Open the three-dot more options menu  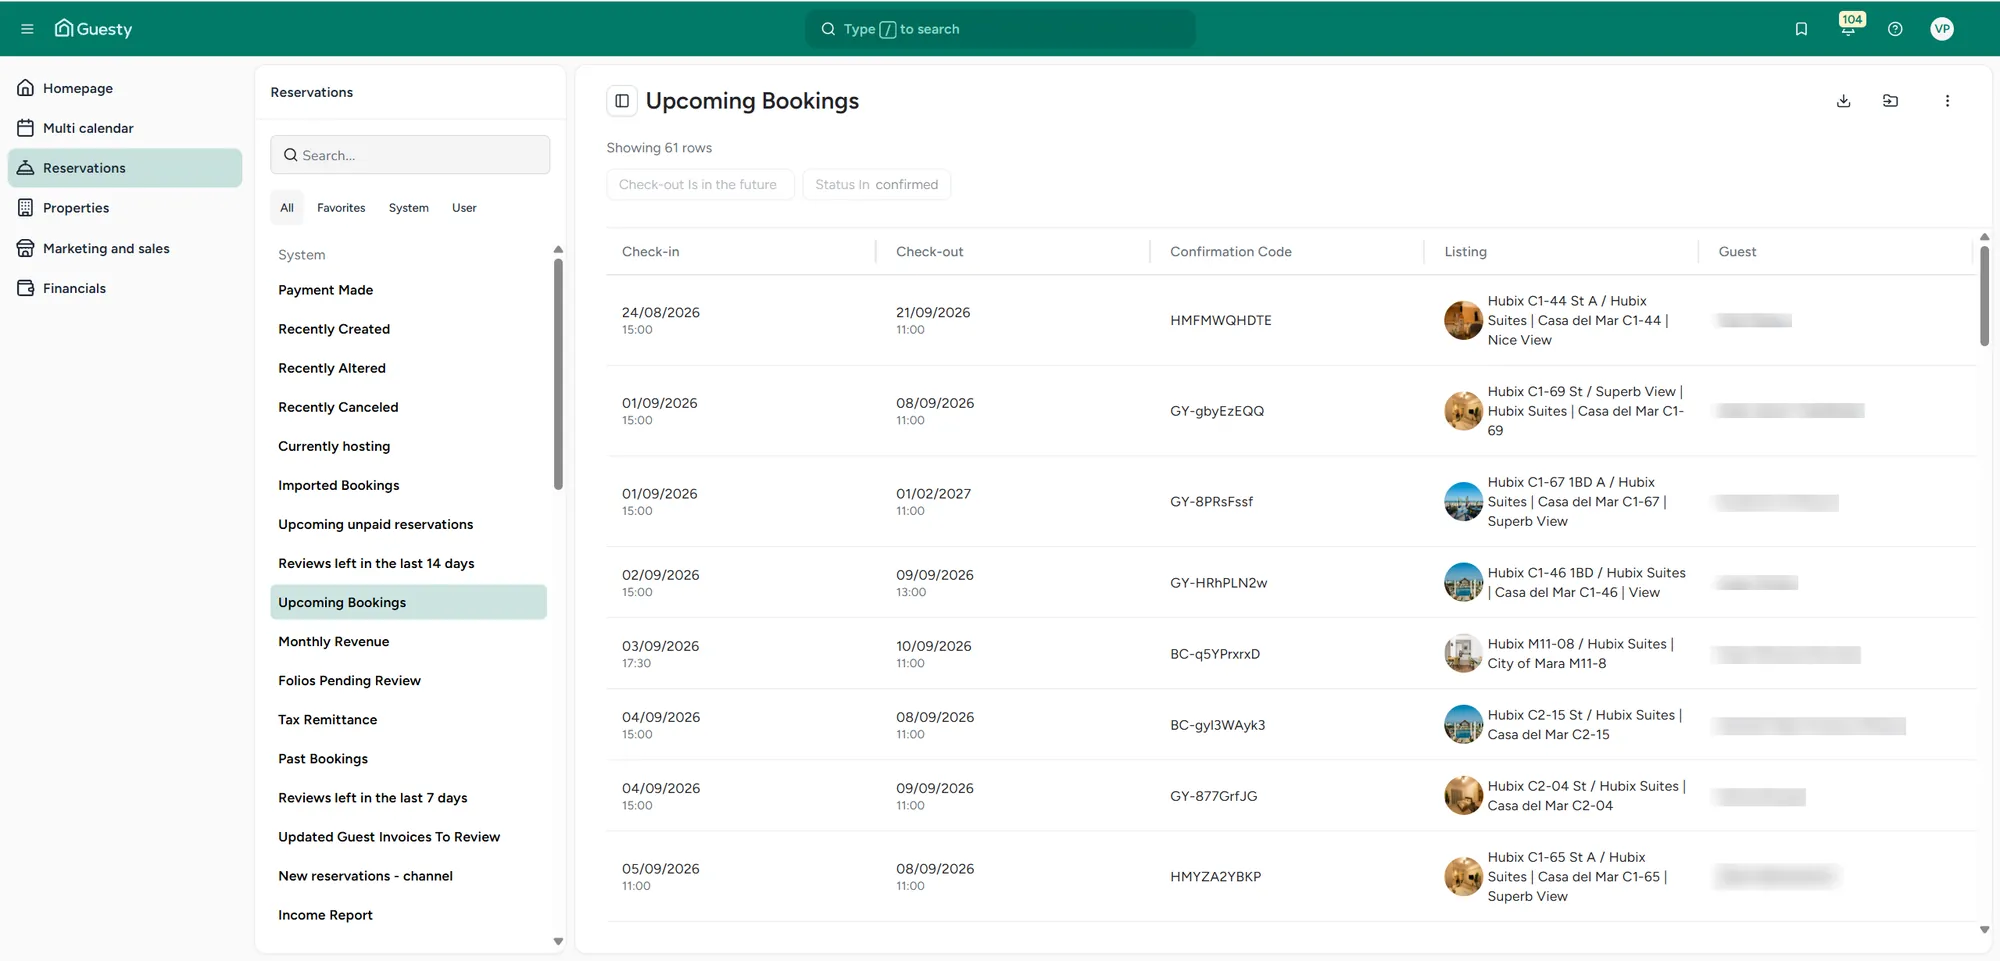[x=1946, y=101]
